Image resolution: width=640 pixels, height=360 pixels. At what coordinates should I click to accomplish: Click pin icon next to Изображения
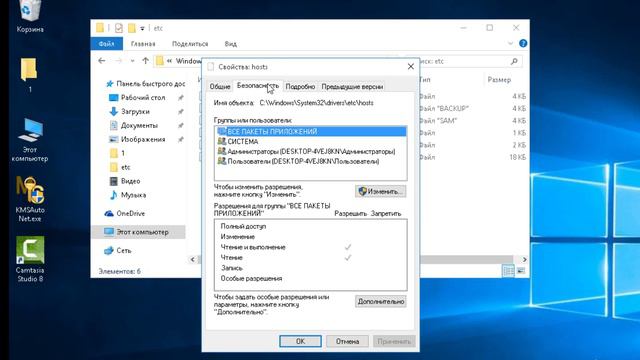tap(180, 139)
